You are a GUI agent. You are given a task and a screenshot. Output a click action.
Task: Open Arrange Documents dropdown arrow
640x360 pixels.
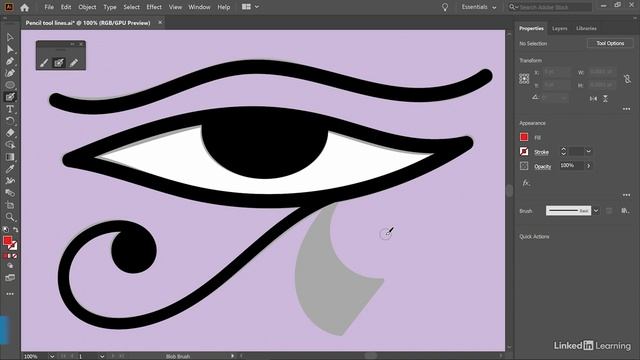click(x=257, y=7)
